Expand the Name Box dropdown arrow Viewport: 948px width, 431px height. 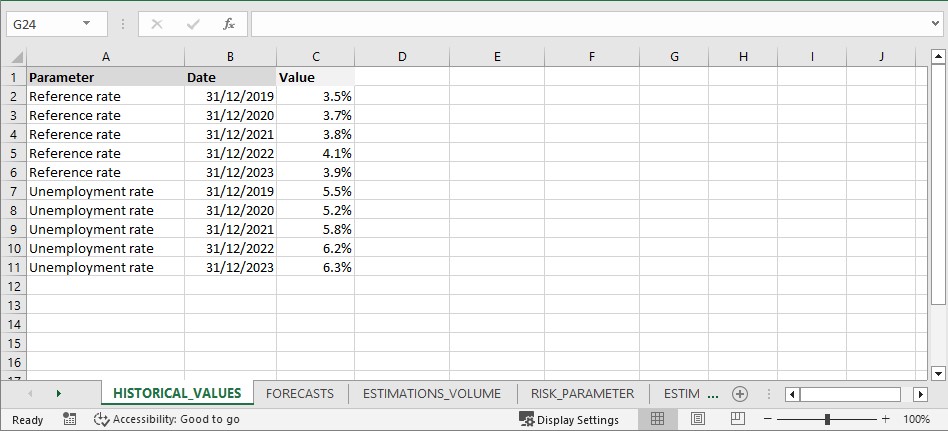coord(86,24)
